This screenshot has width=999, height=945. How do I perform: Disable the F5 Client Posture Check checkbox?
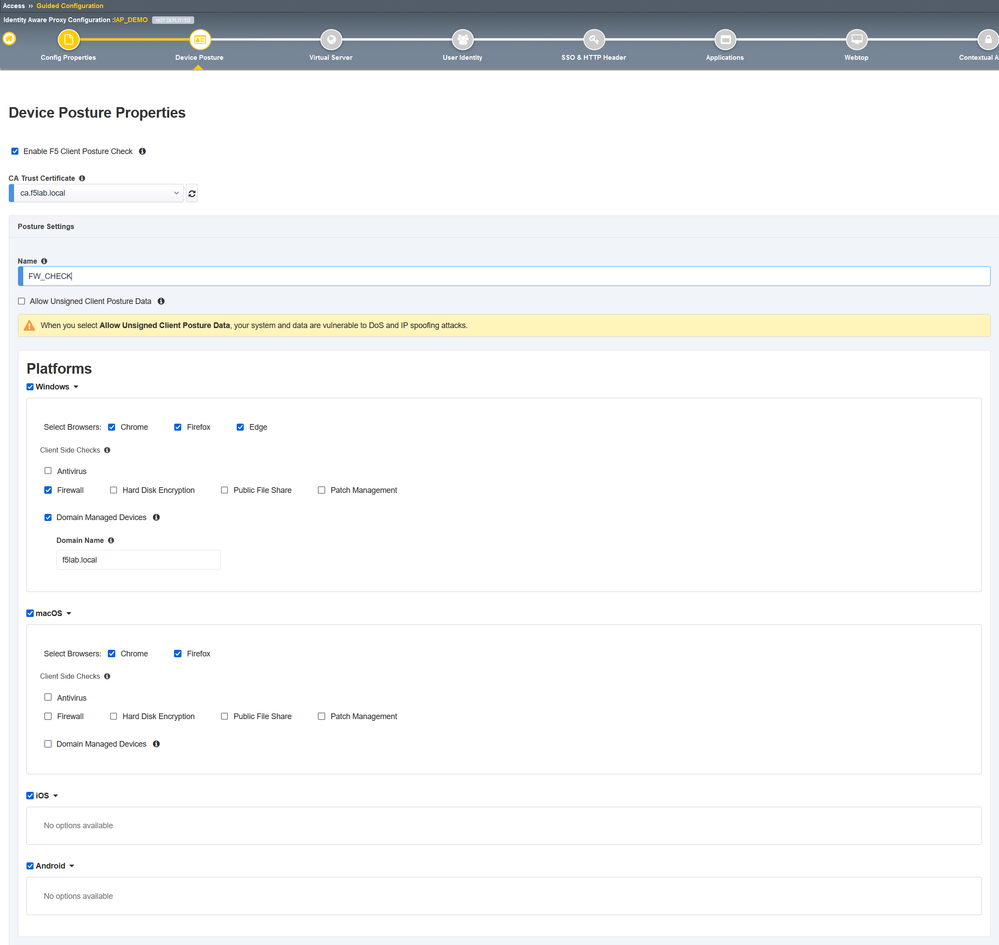coord(15,152)
